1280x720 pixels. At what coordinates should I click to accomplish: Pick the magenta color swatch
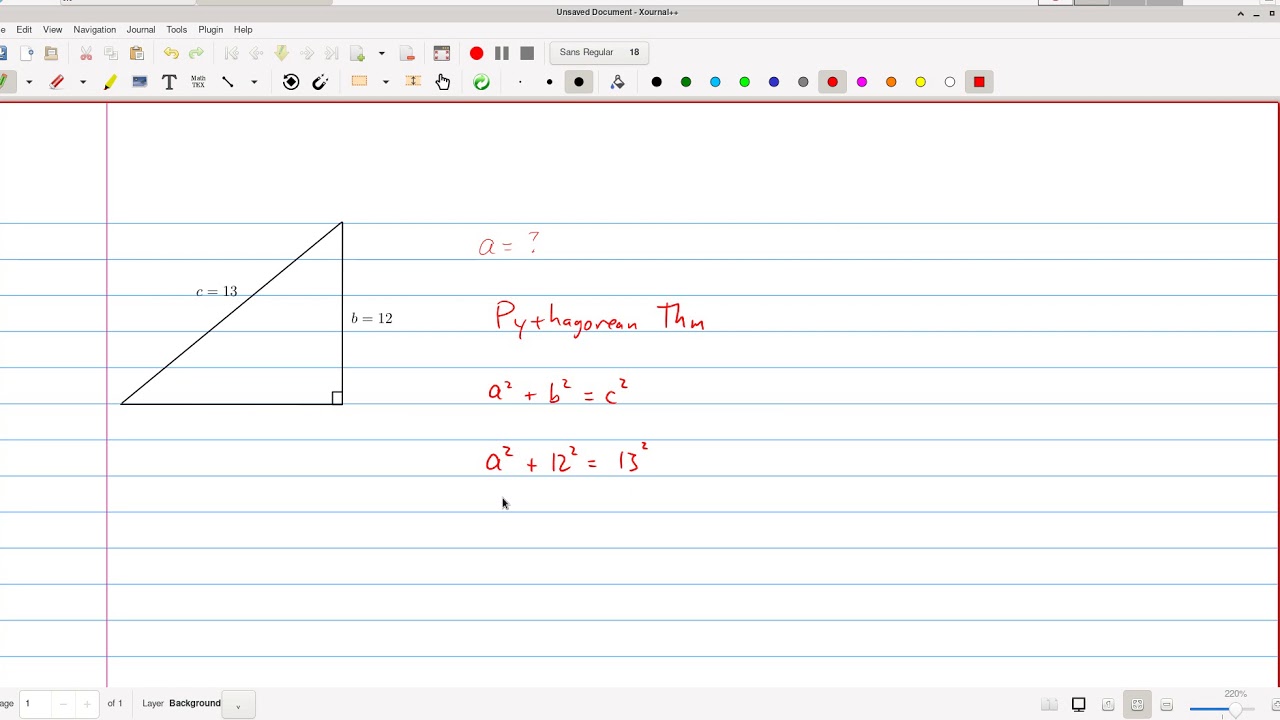click(862, 82)
